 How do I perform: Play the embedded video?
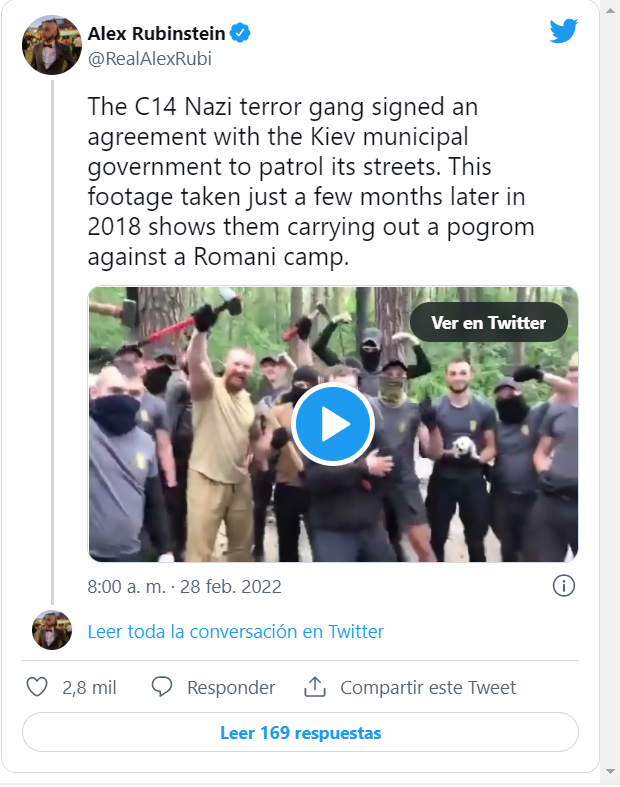point(333,424)
